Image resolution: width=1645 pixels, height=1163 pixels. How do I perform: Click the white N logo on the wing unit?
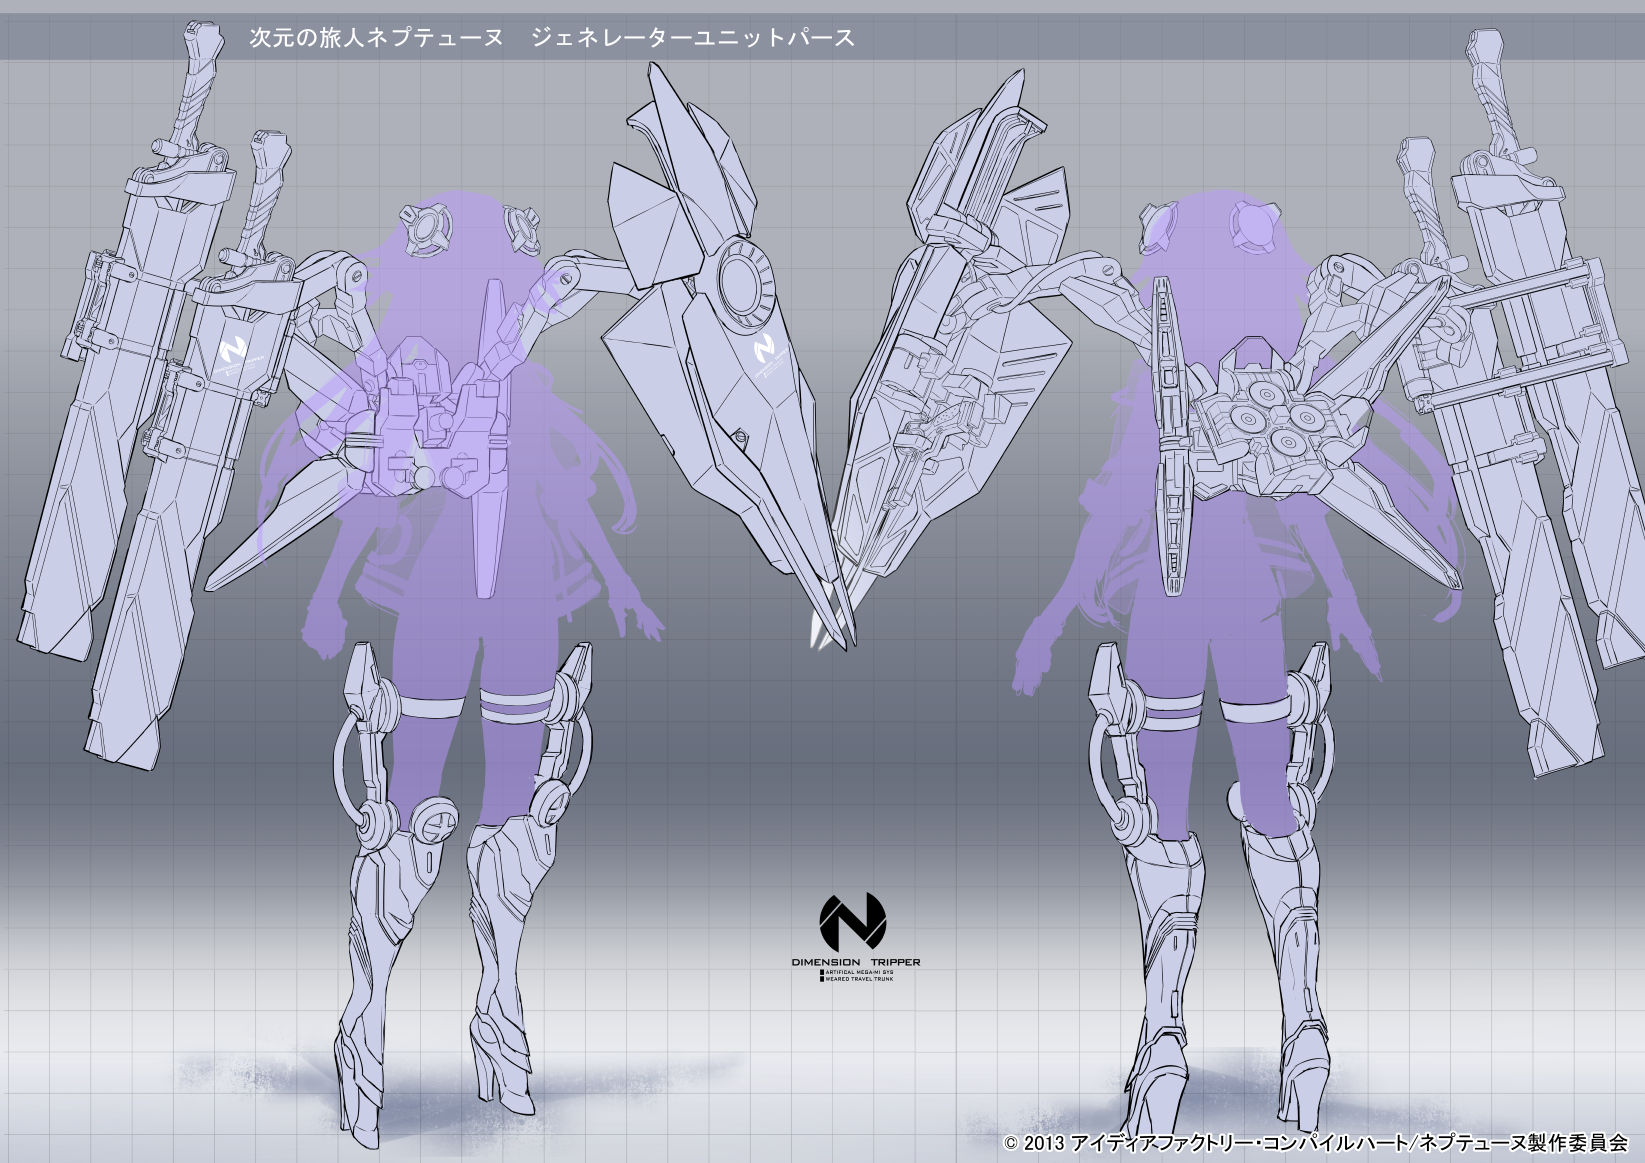coord(763,350)
